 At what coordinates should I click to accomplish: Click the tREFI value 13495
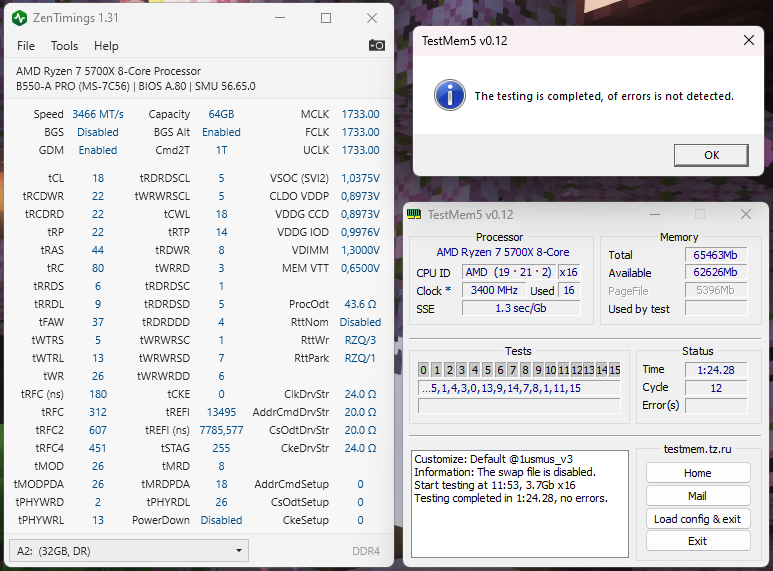tap(221, 412)
